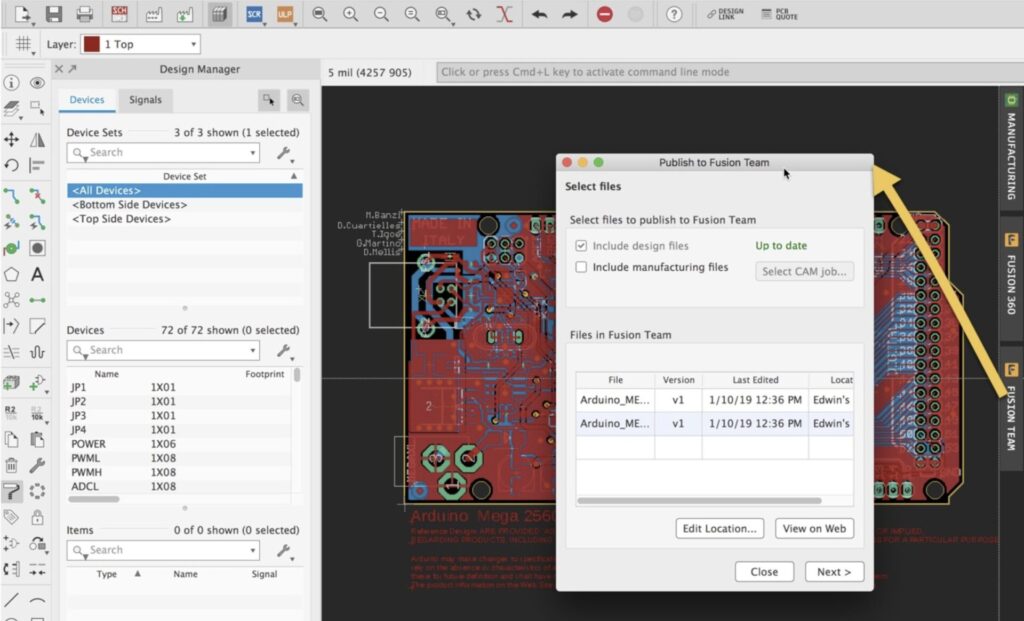Click the View on Web button
This screenshot has height=621, width=1024.
tap(814, 528)
